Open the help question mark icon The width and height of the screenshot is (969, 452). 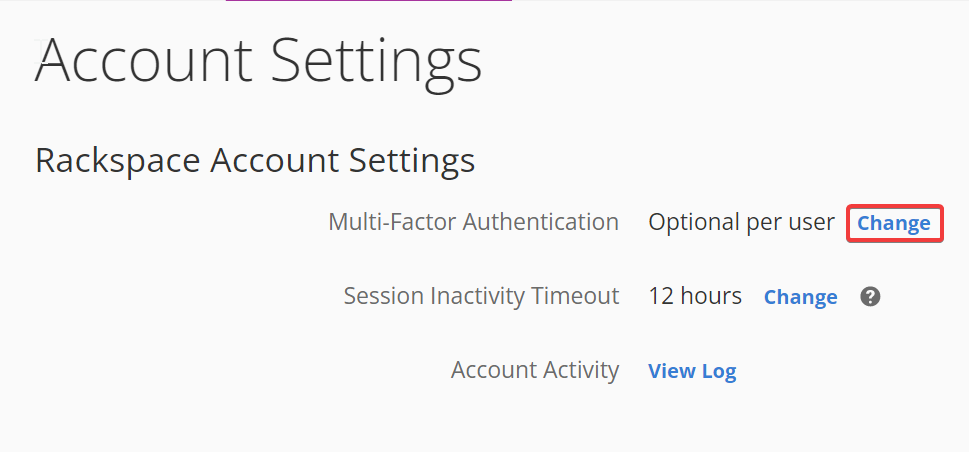pos(870,297)
